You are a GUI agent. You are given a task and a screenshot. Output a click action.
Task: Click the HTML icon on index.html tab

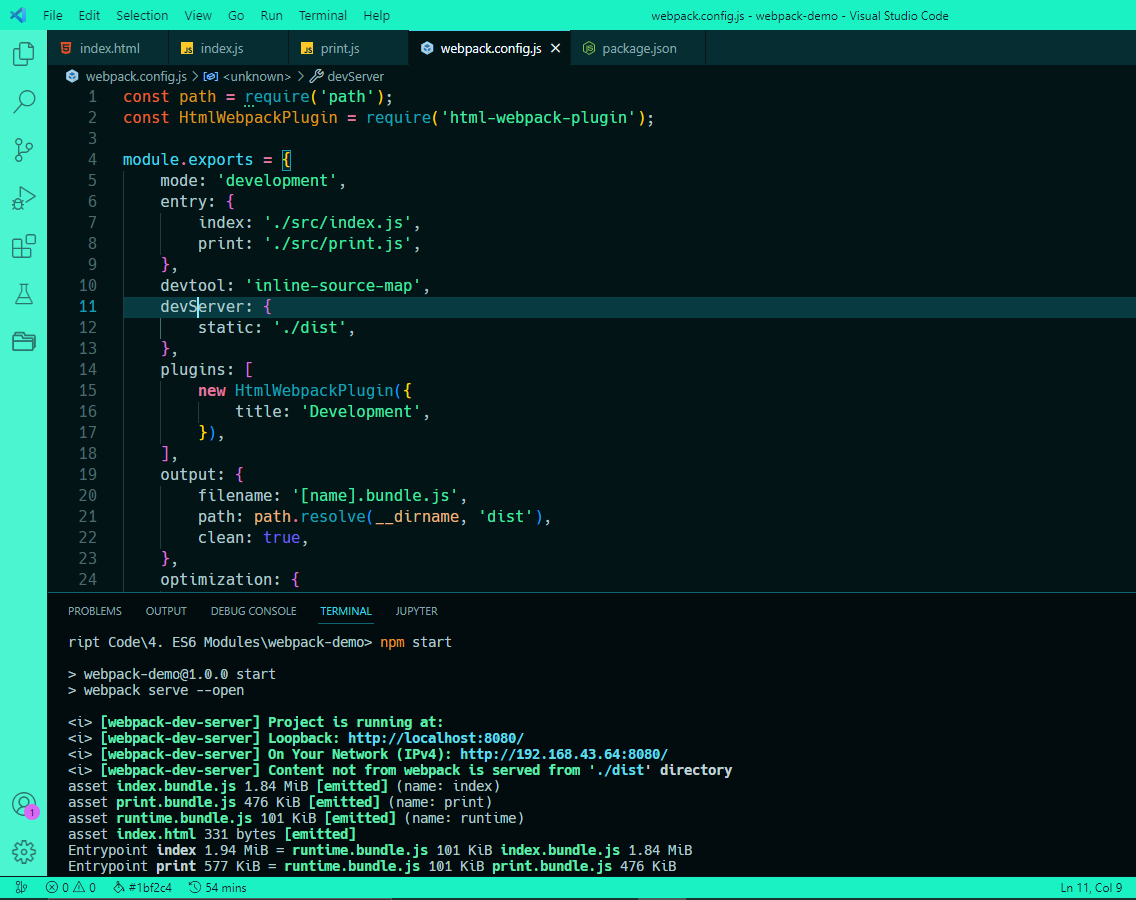click(x=66, y=48)
